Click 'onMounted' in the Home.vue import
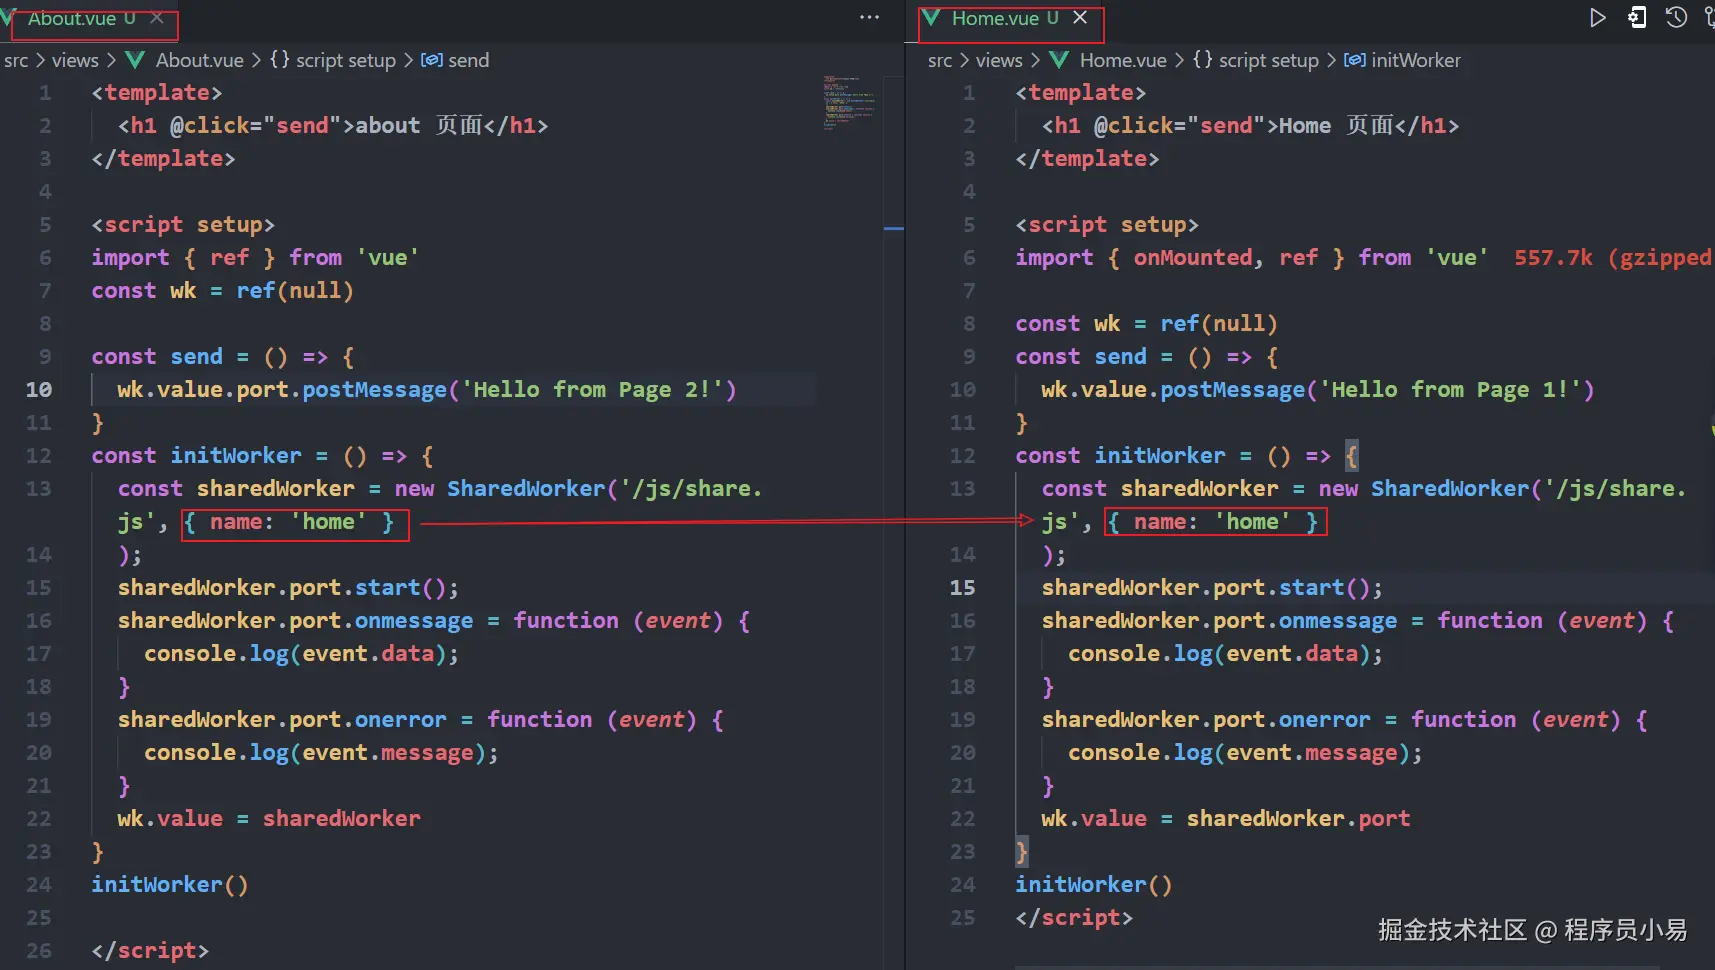1715x970 pixels. (1192, 258)
